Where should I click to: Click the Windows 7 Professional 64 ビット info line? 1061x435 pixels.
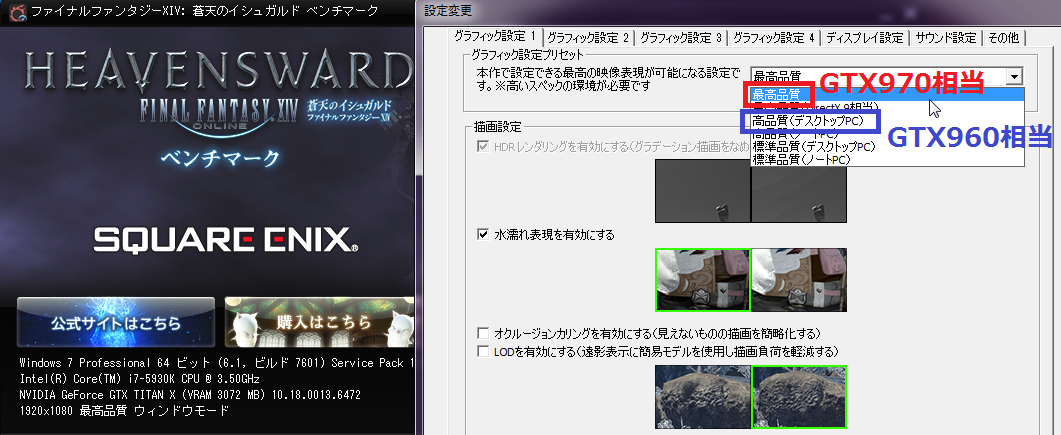coord(217,363)
